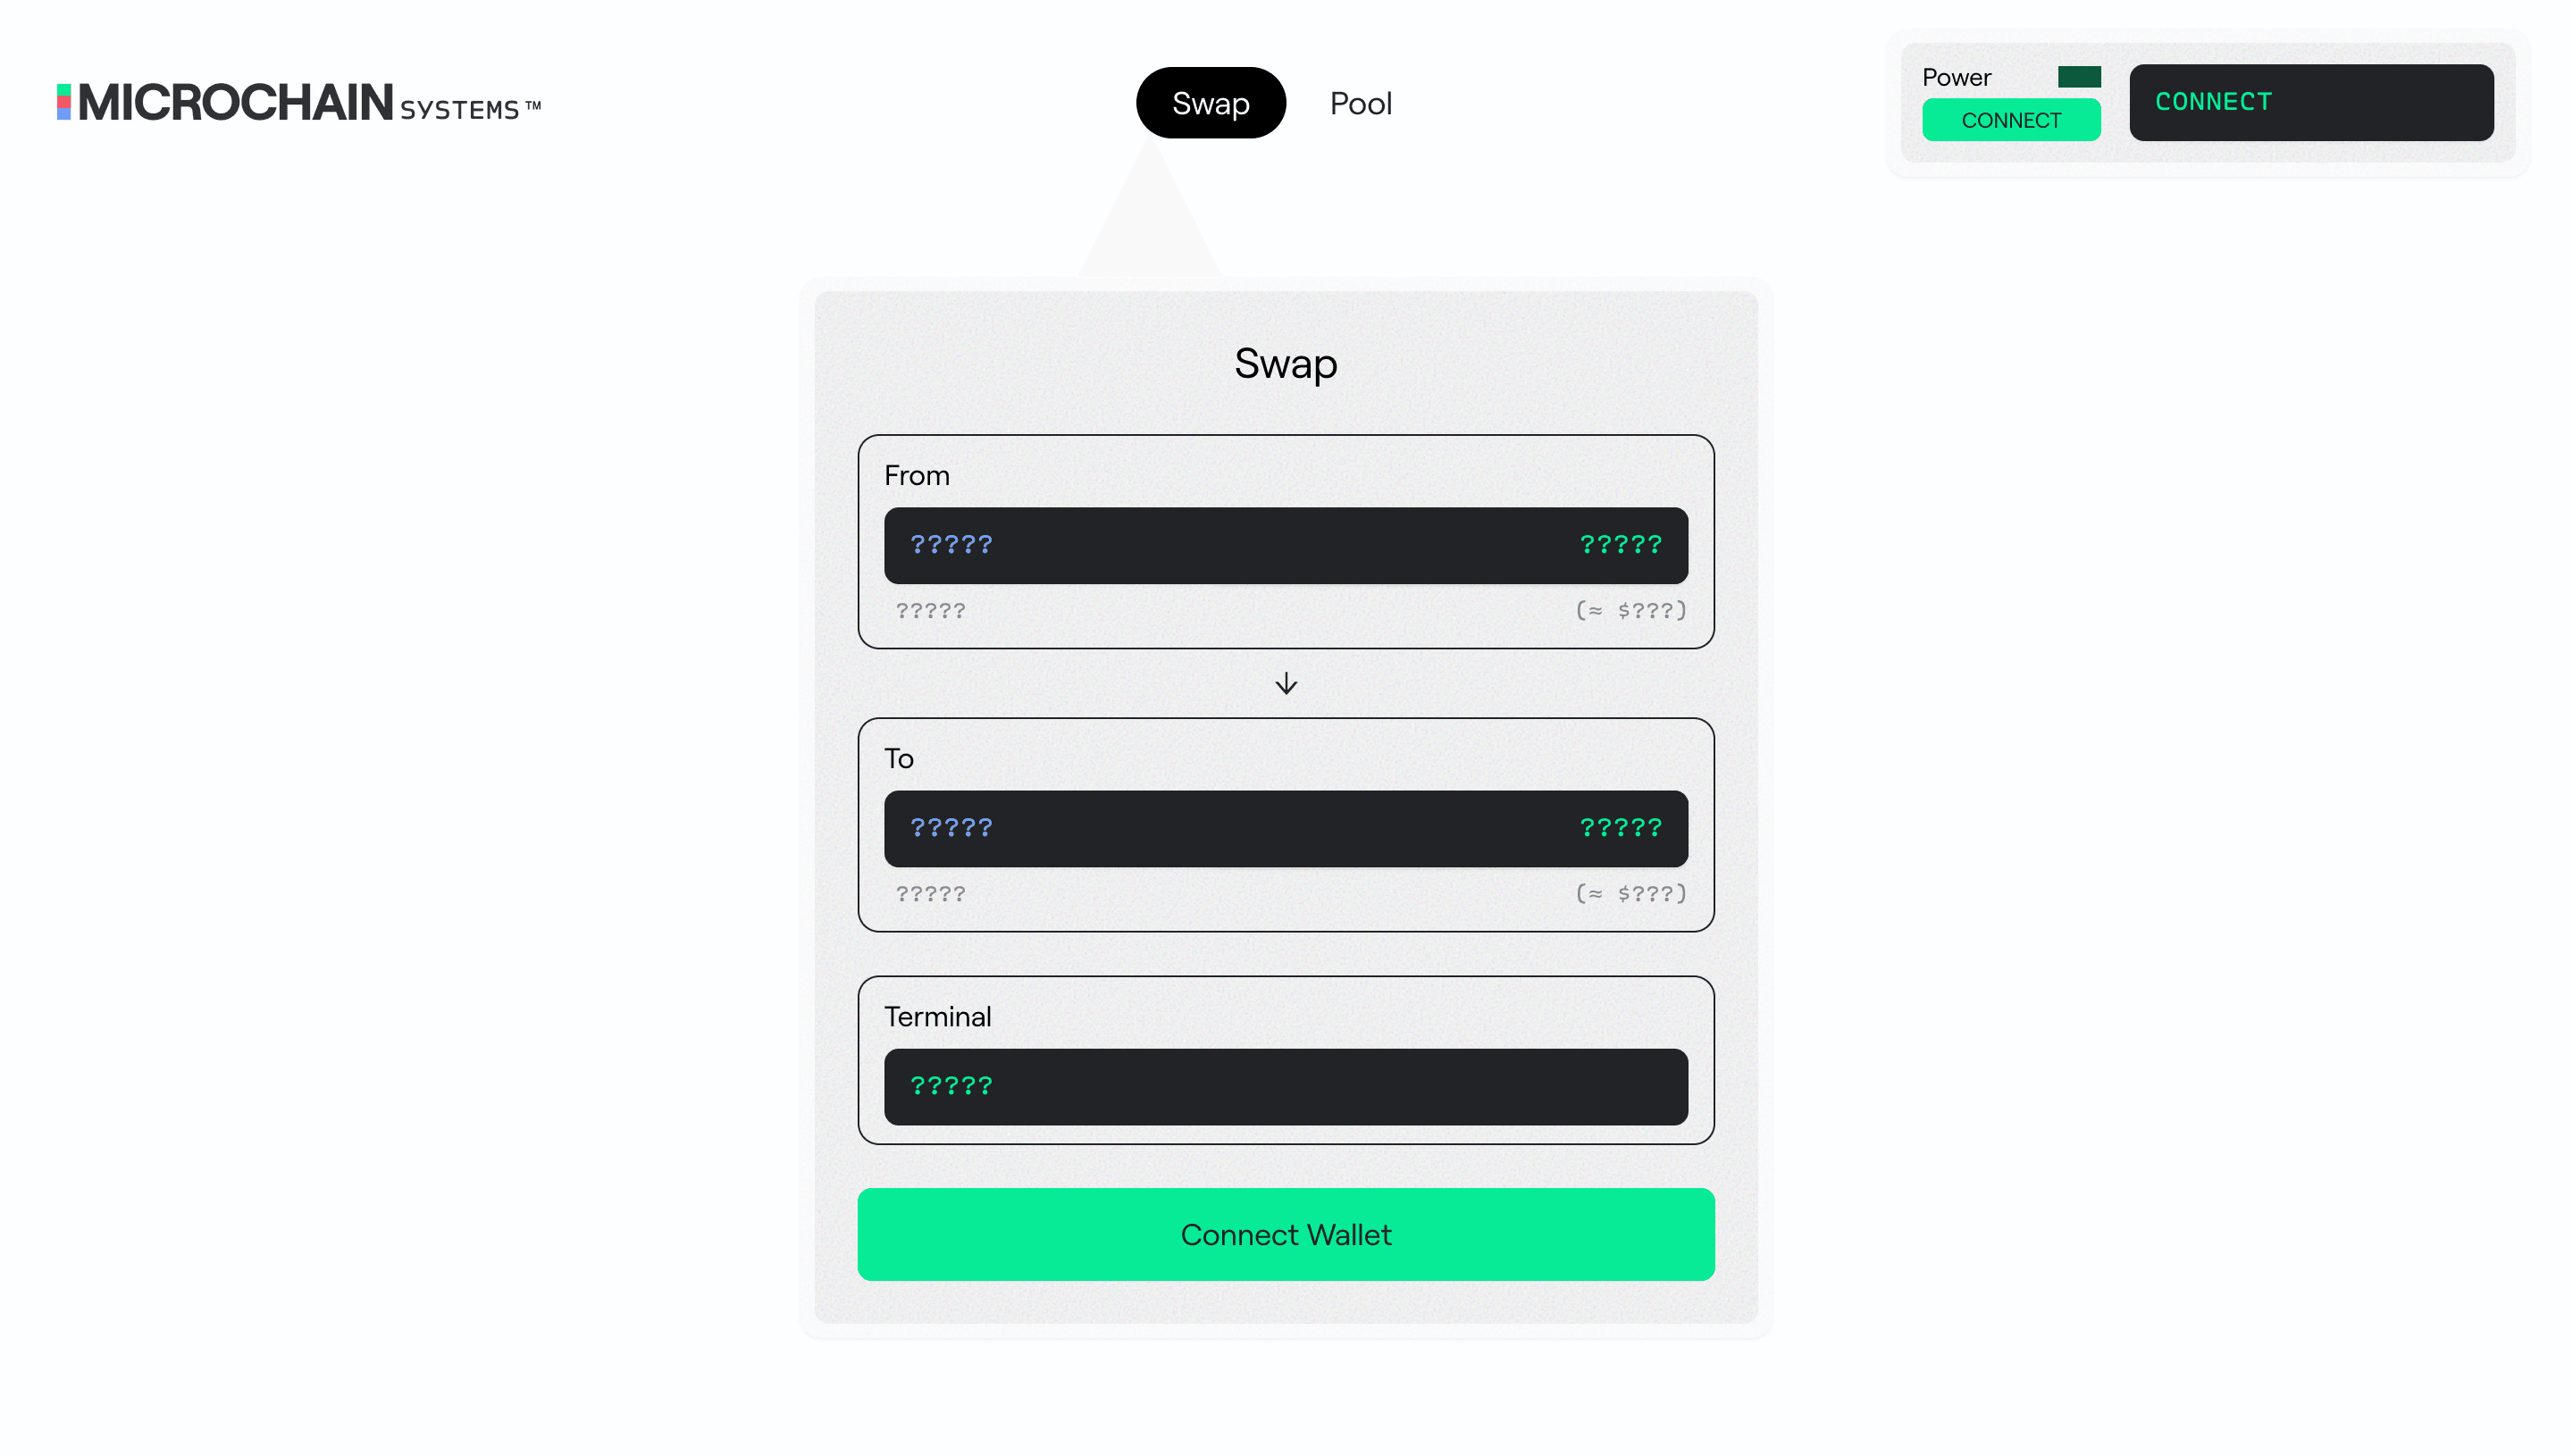
Task: Toggle the Power status indicator
Action: pyautogui.click(x=2080, y=74)
